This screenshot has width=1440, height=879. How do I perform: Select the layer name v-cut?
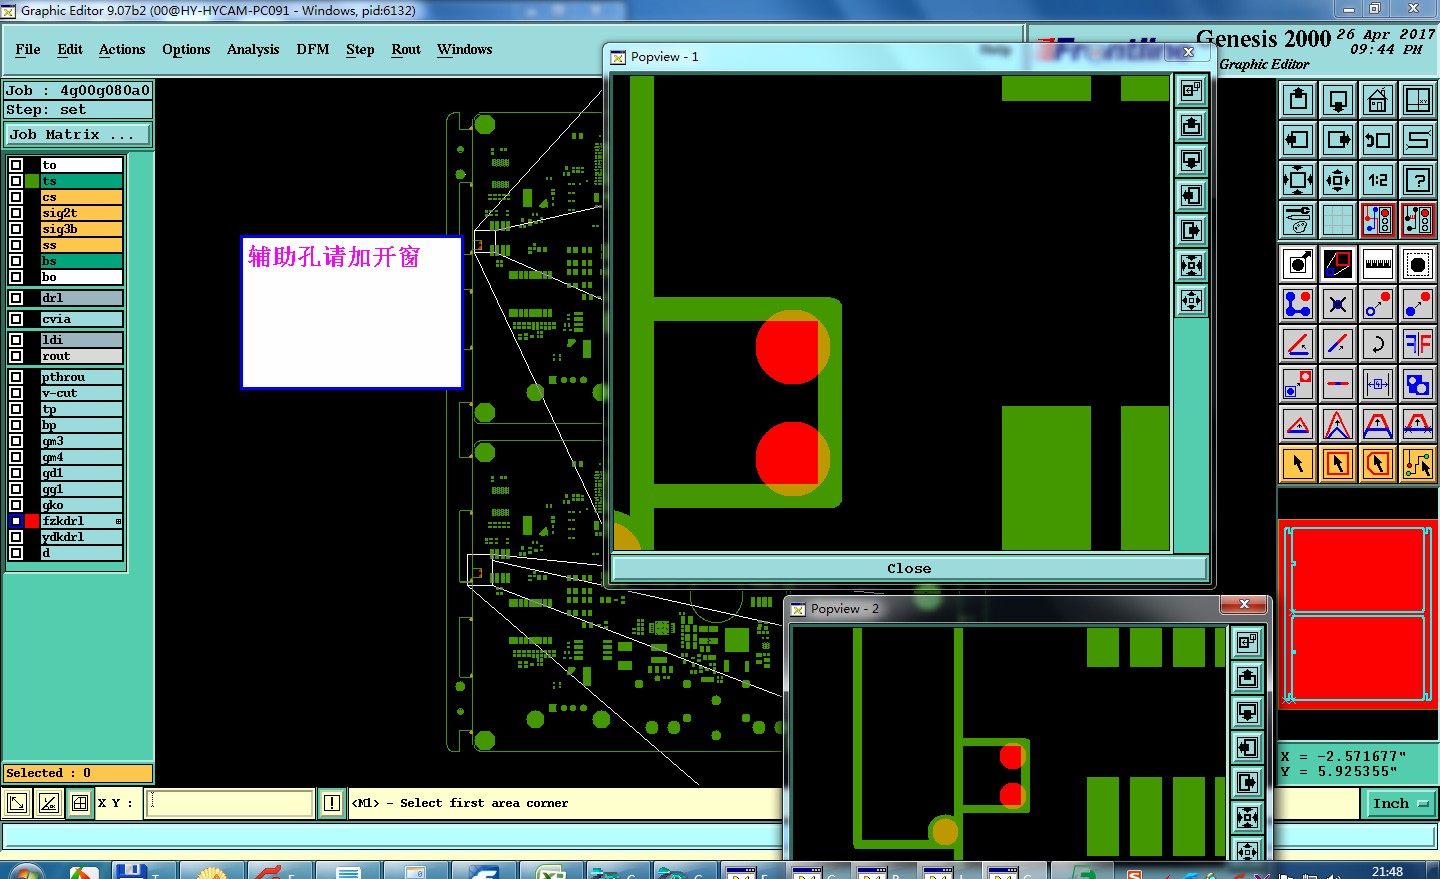pyautogui.click(x=81, y=393)
